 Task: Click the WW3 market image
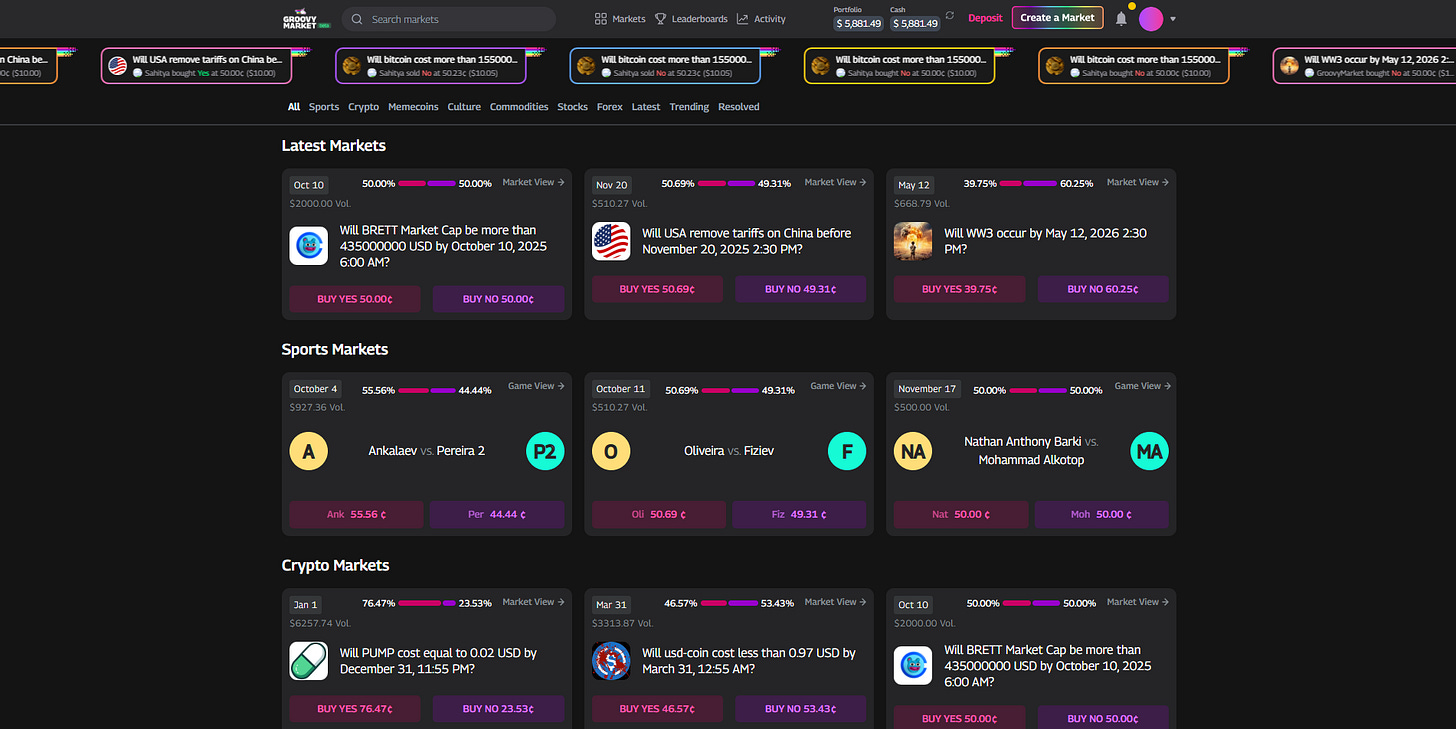[913, 241]
